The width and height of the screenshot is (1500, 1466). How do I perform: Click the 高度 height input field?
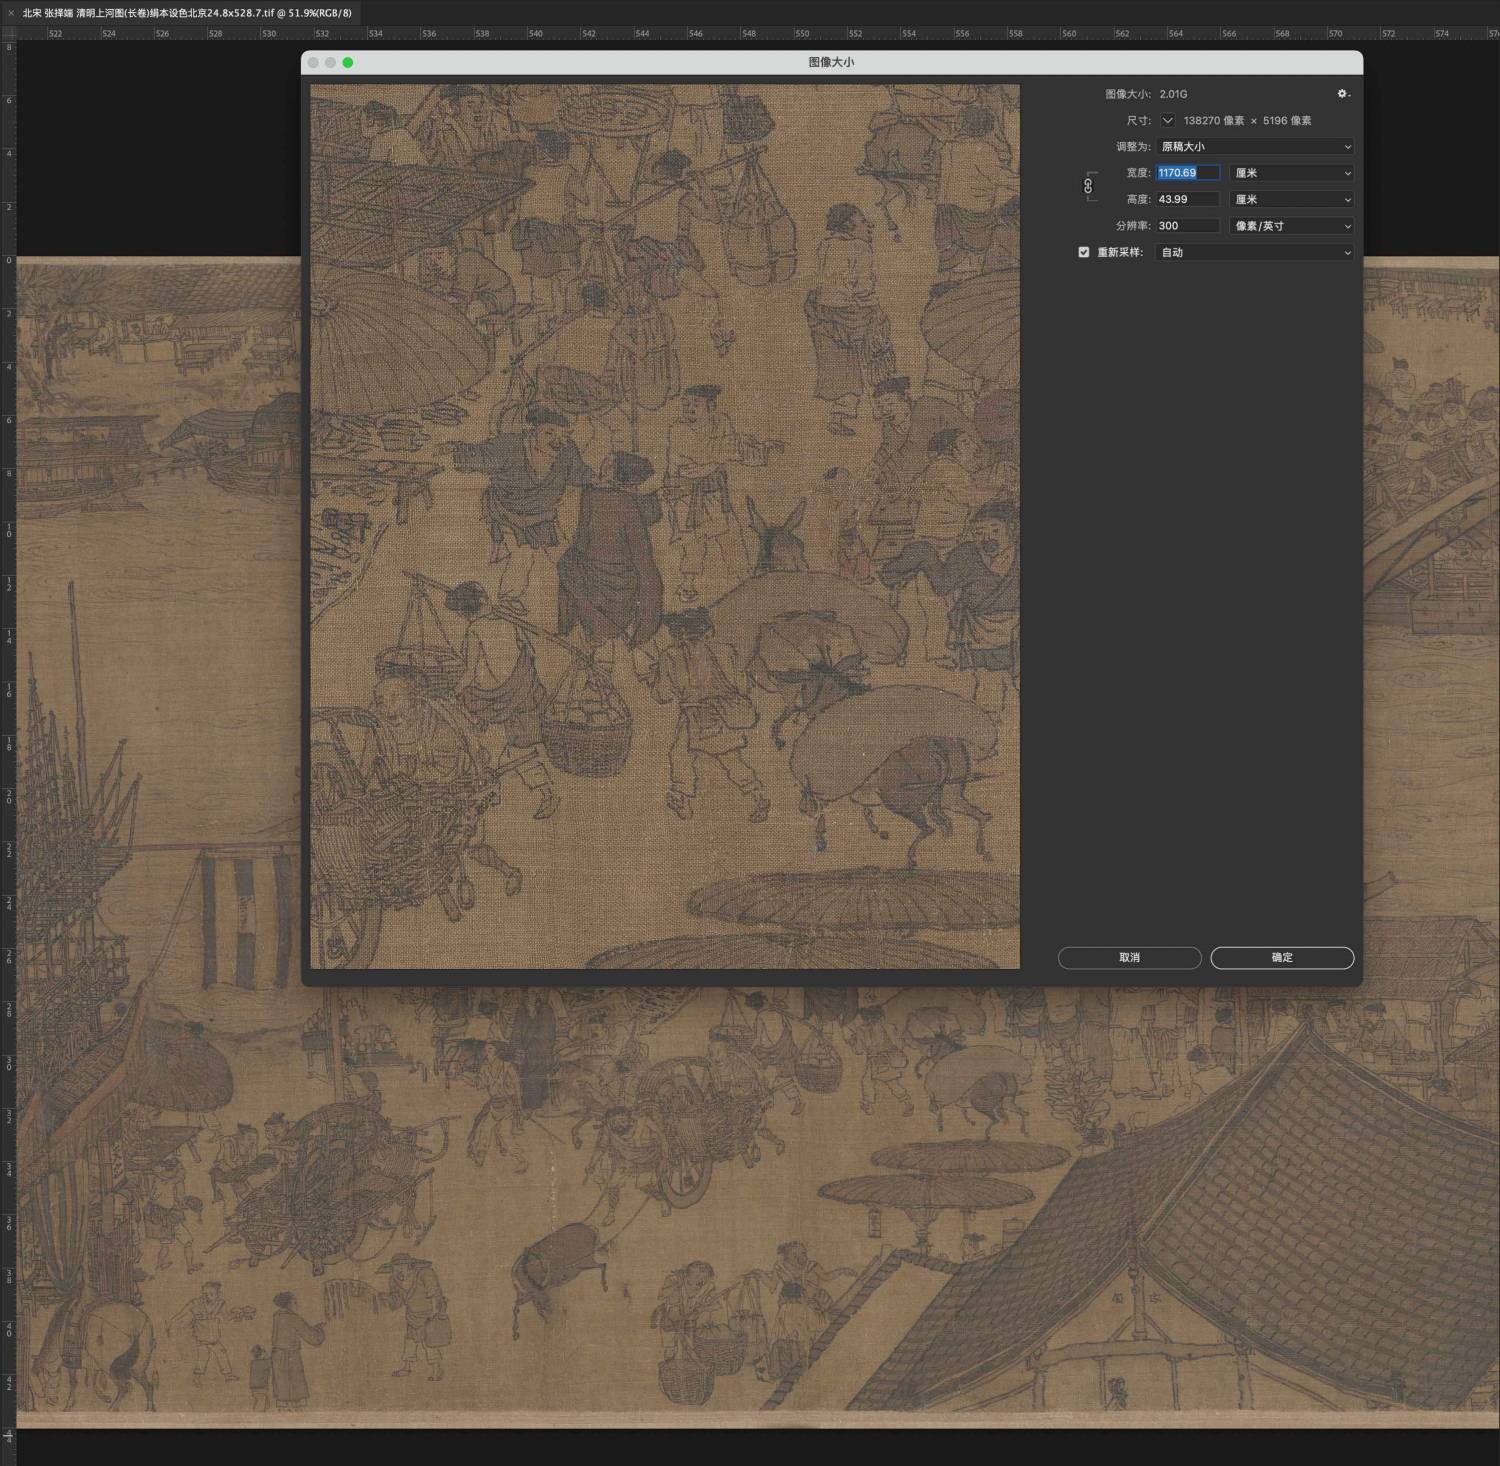point(1188,199)
